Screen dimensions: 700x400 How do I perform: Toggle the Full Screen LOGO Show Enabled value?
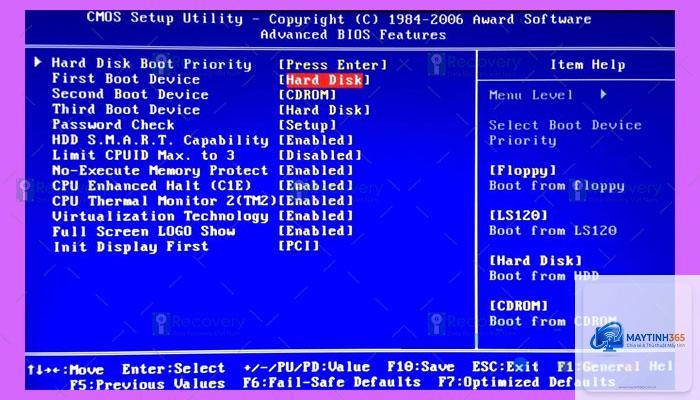pos(316,231)
